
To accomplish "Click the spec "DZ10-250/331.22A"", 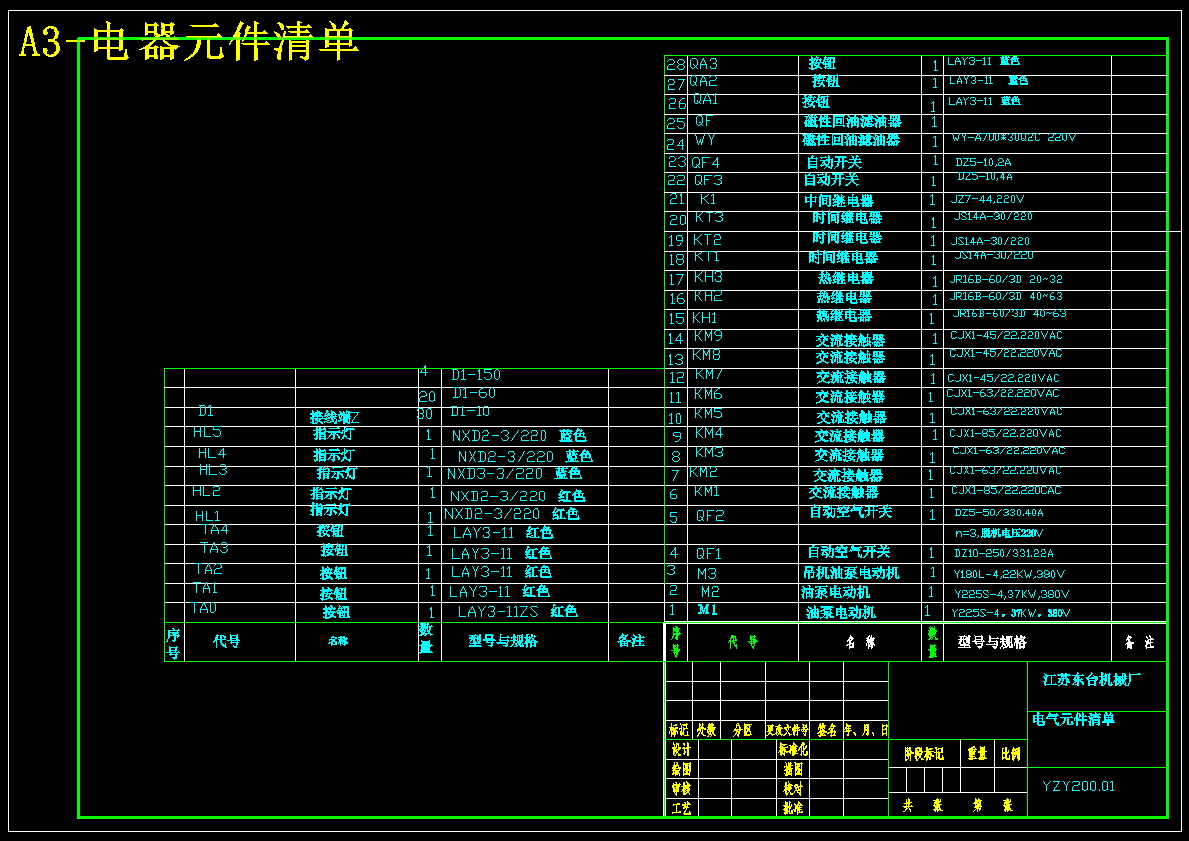I will (1004, 554).
